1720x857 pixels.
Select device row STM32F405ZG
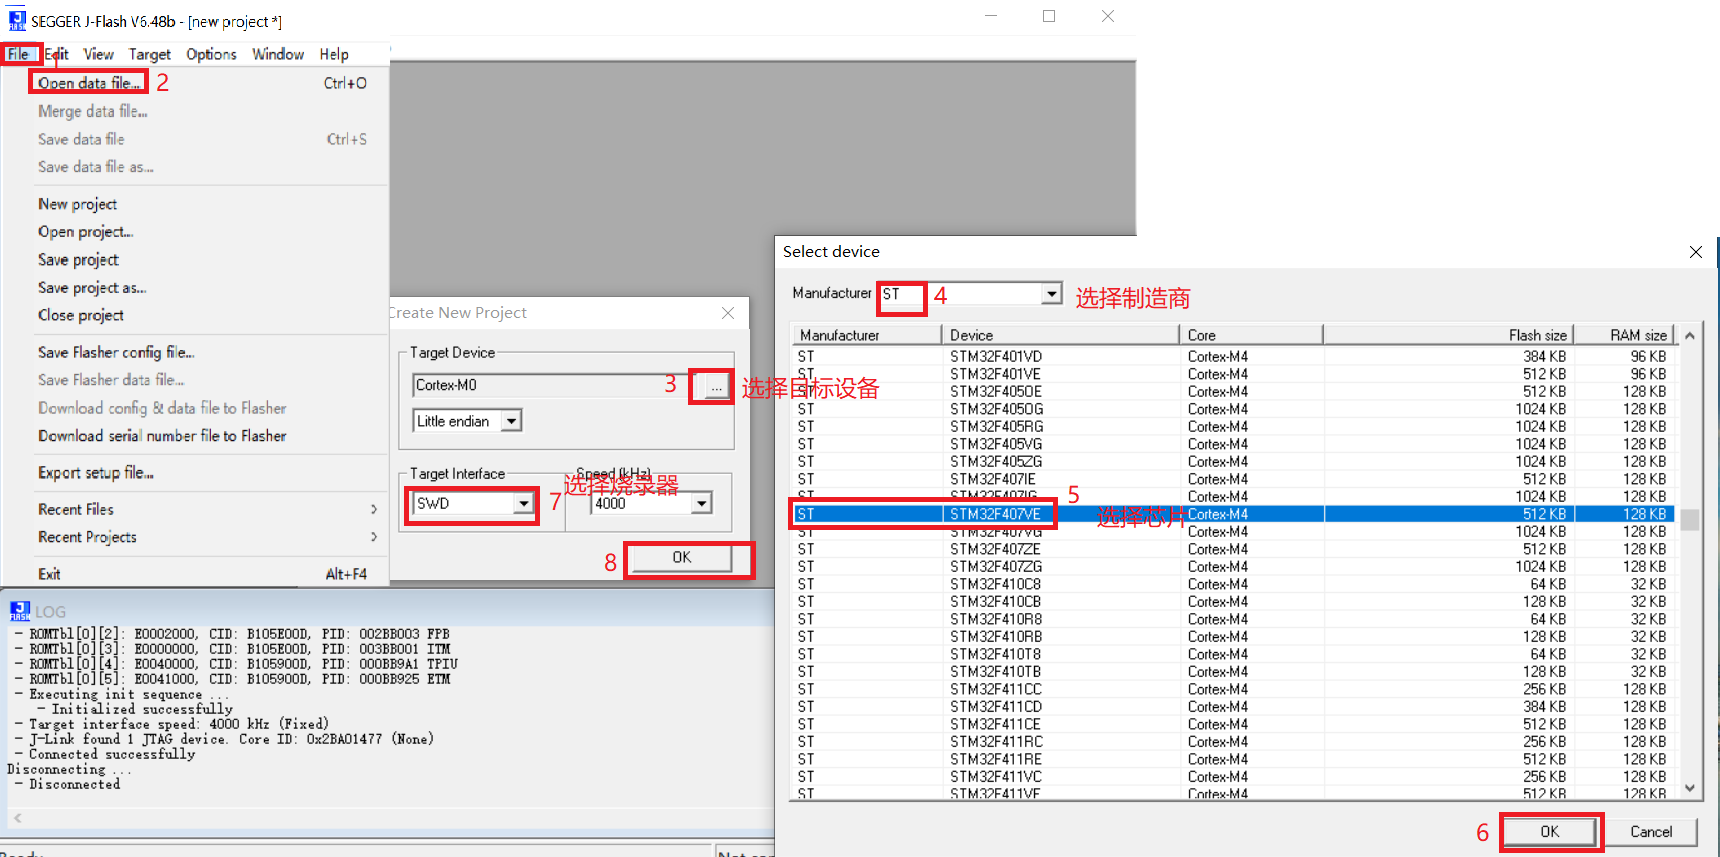coord(1234,461)
